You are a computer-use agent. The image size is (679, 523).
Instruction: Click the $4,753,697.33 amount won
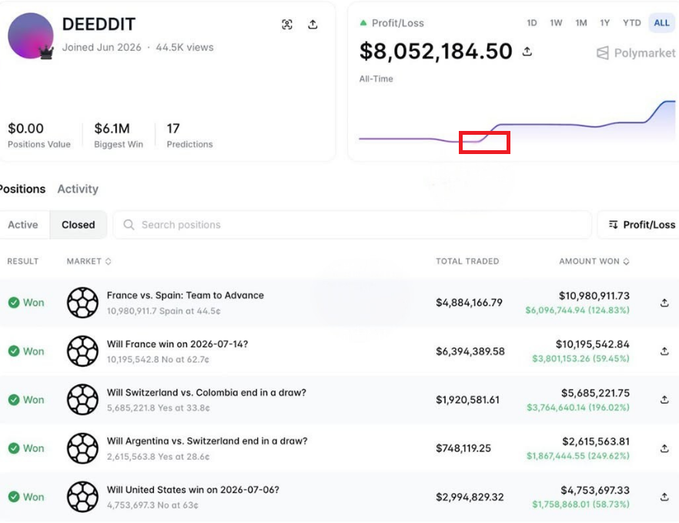[x=595, y=490]
